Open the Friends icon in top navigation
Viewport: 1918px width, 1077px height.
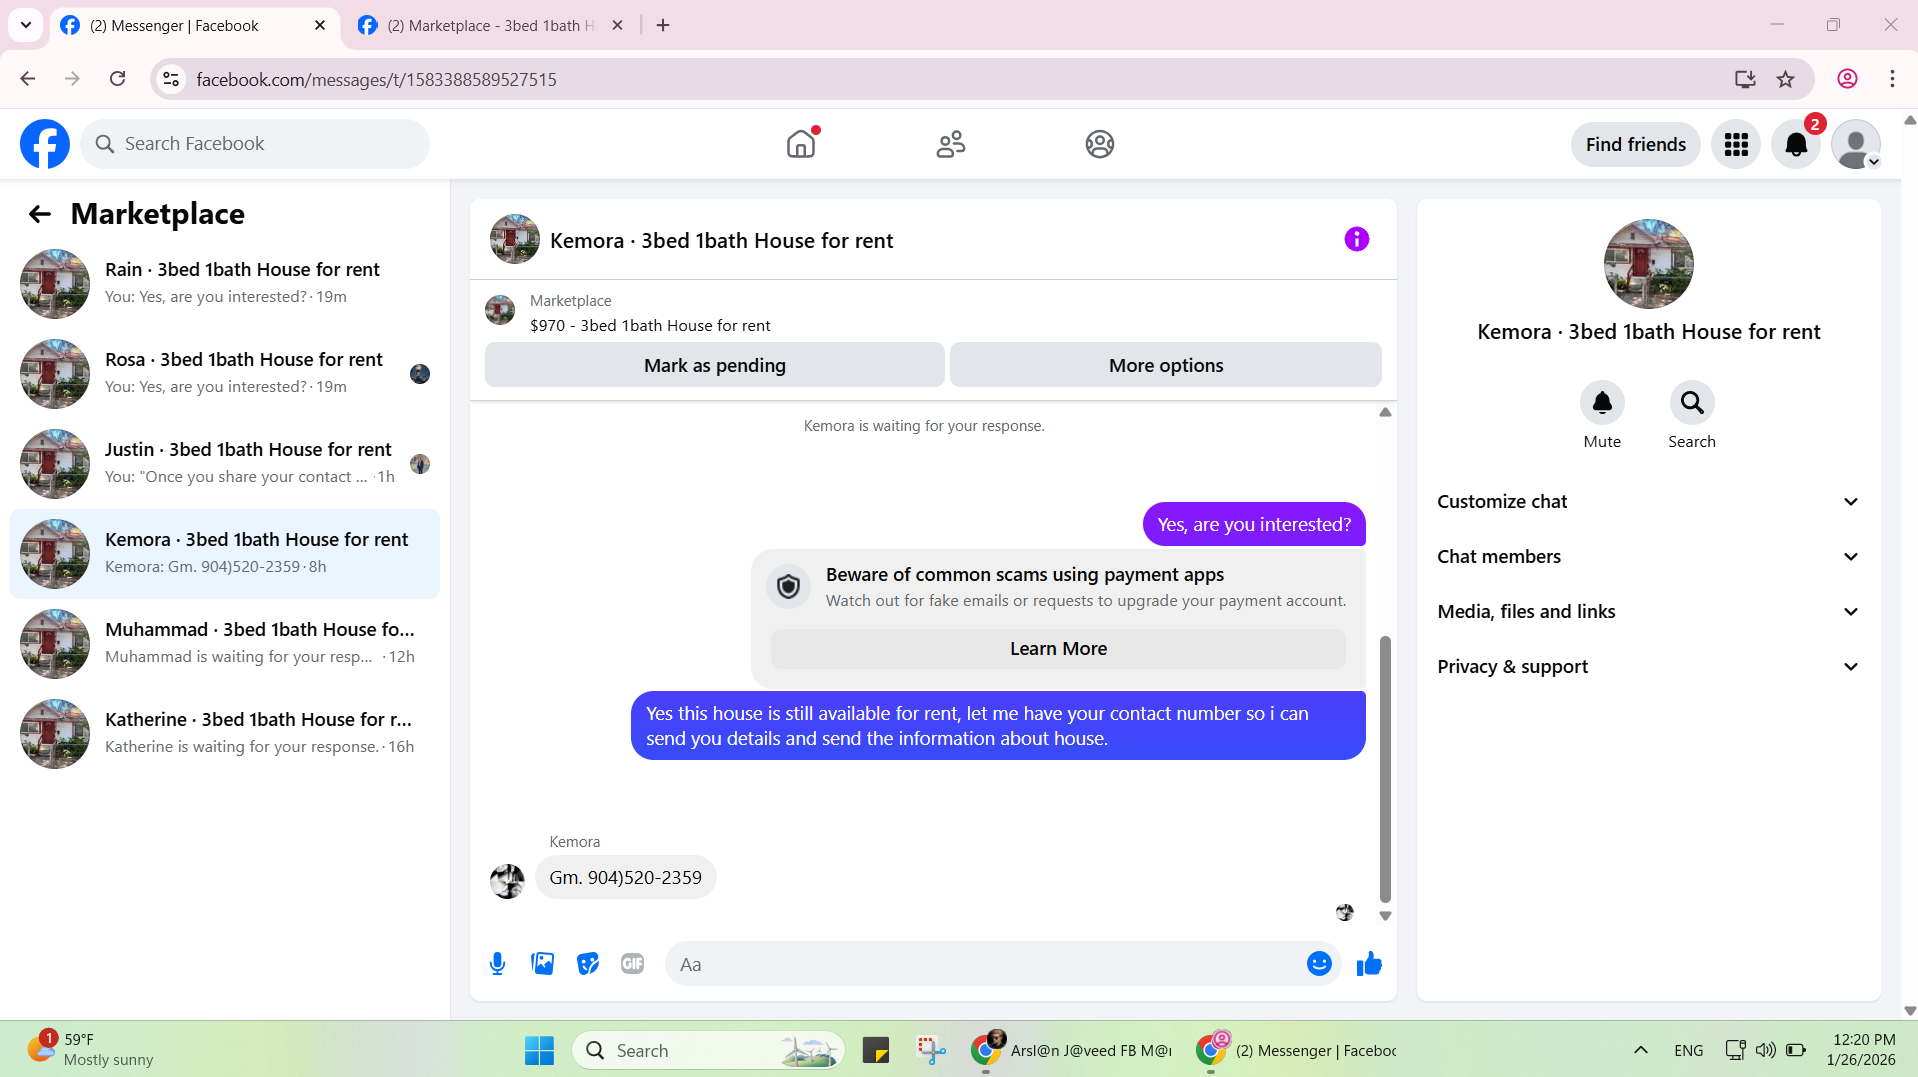950,144
